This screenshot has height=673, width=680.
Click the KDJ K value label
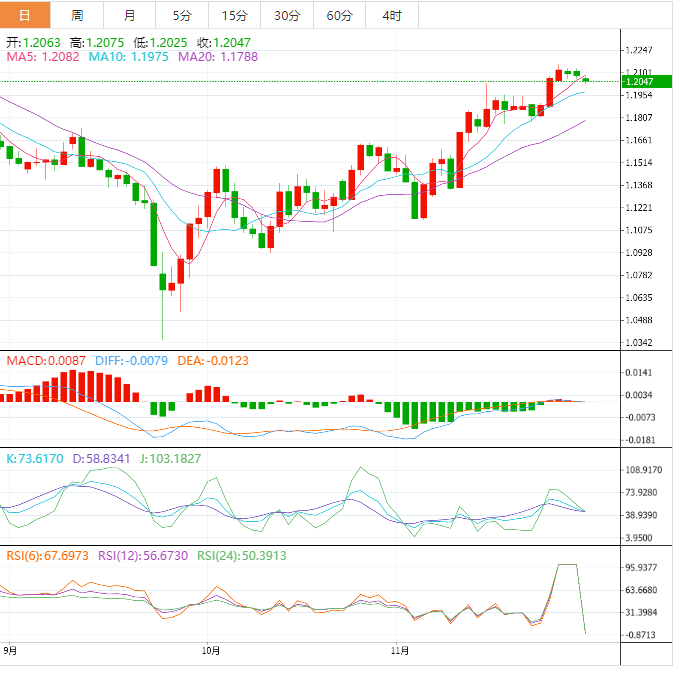click(35, 458)
